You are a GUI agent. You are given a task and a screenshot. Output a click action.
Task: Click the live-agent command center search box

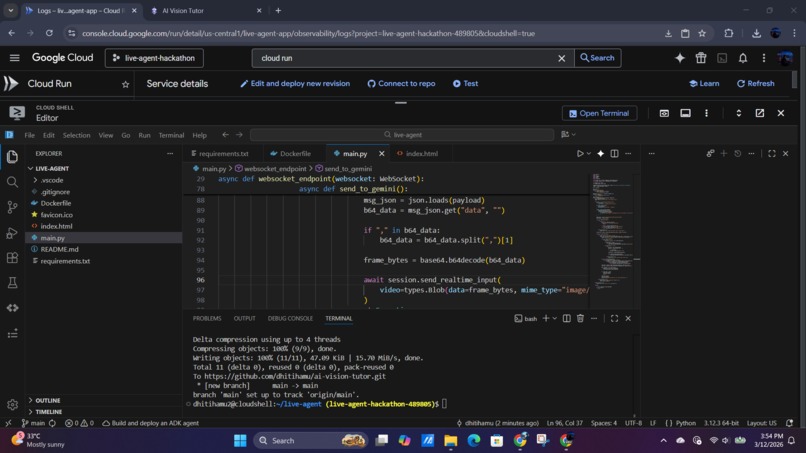402,135
